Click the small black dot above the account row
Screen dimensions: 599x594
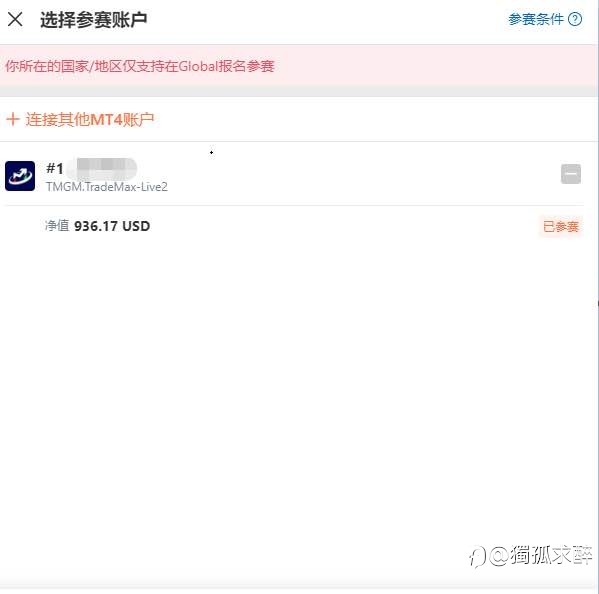coord(211,152)
